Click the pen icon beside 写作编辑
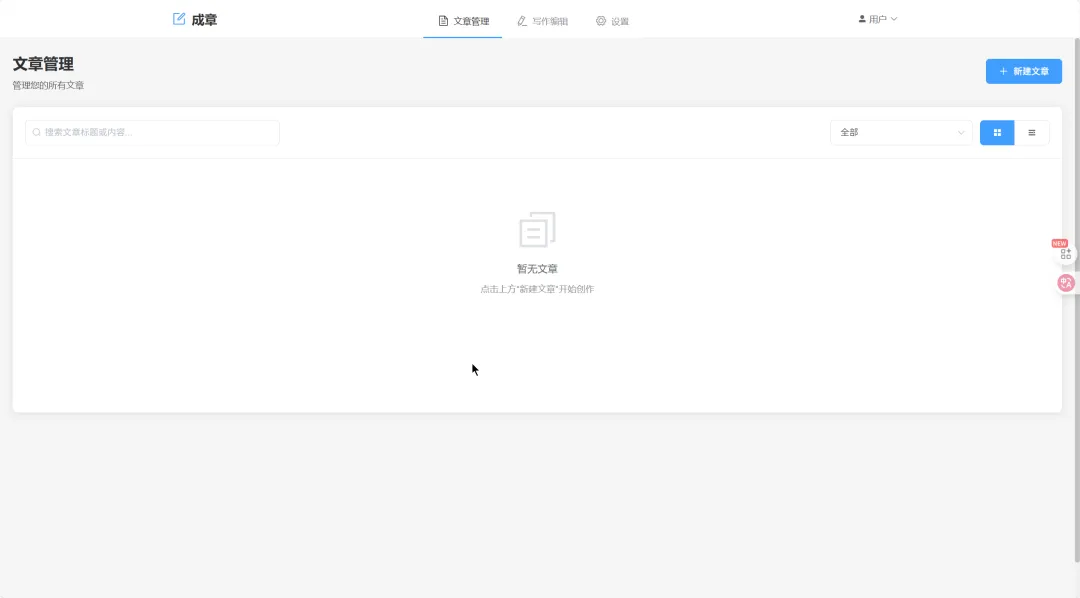 (x=522, y=21)
